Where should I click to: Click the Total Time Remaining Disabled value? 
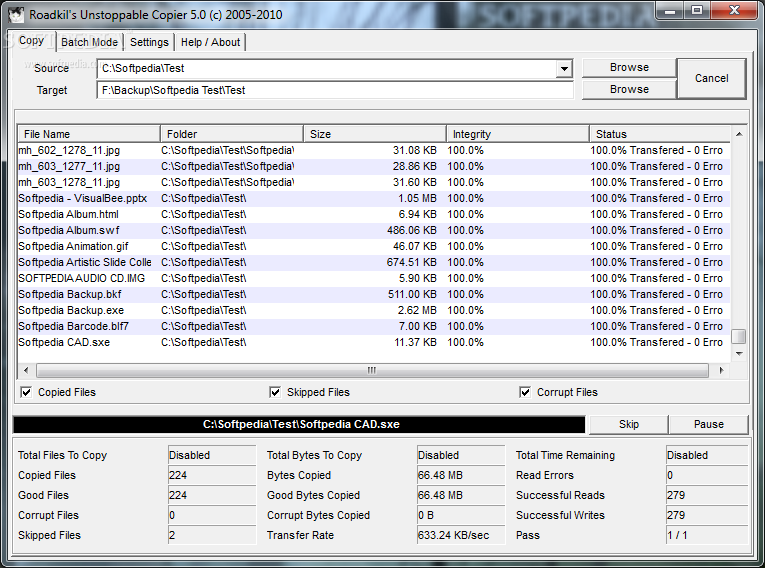706,455
